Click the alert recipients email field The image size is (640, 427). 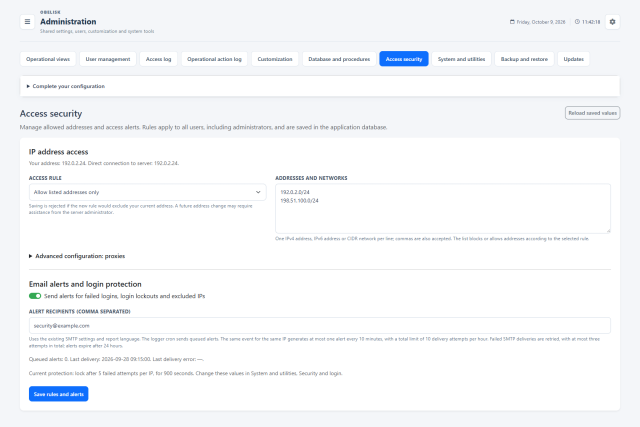[x=320, y=325]
